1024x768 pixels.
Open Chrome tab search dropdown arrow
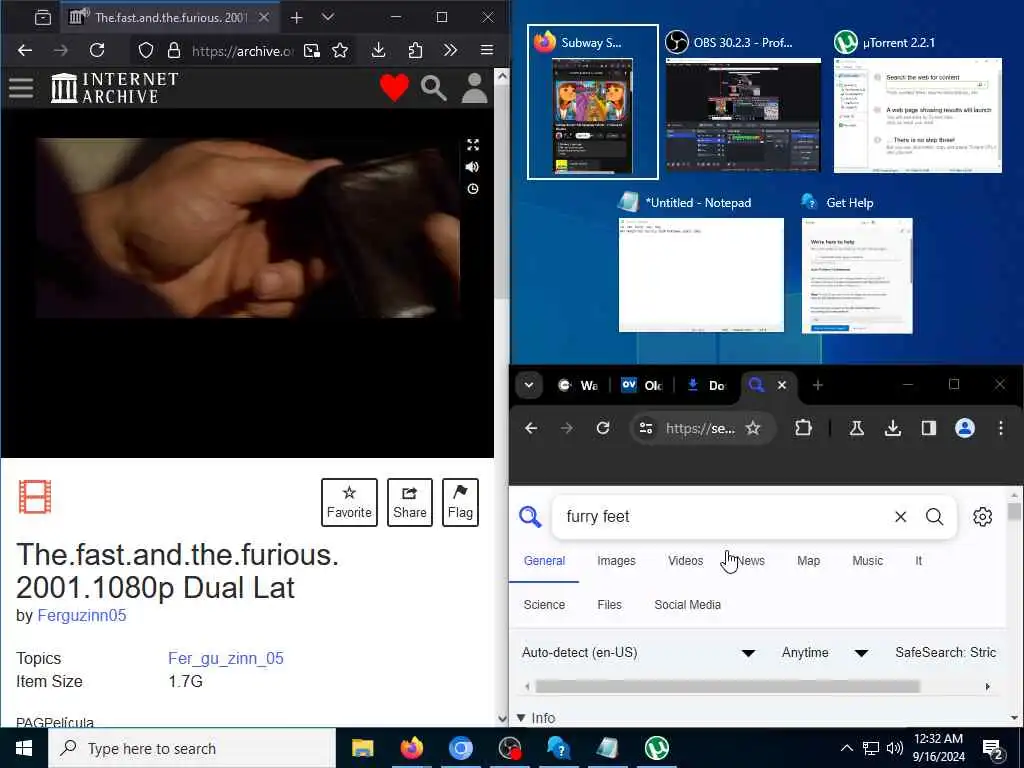pos(529,385)
